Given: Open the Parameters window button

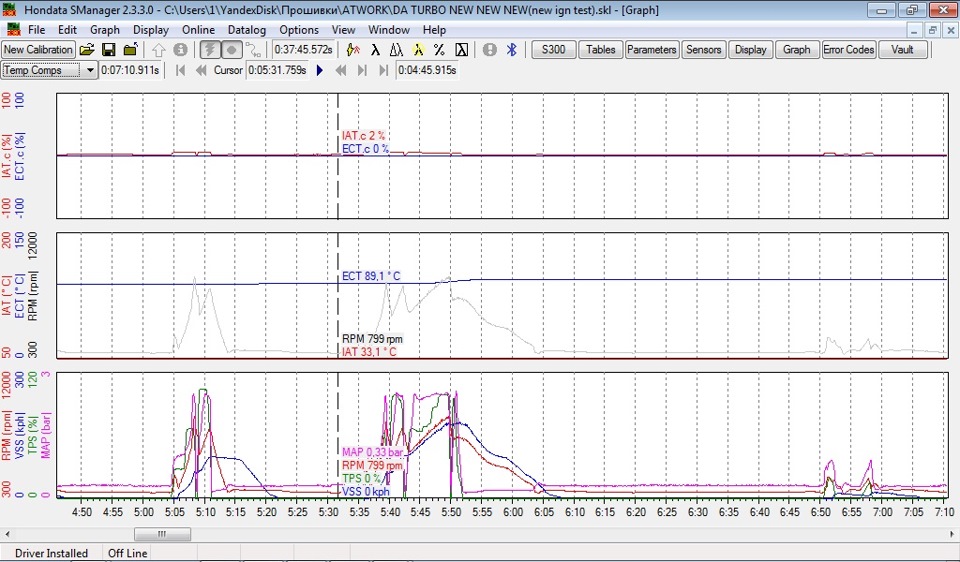Looking at the screenshot, I should [651, 50].
